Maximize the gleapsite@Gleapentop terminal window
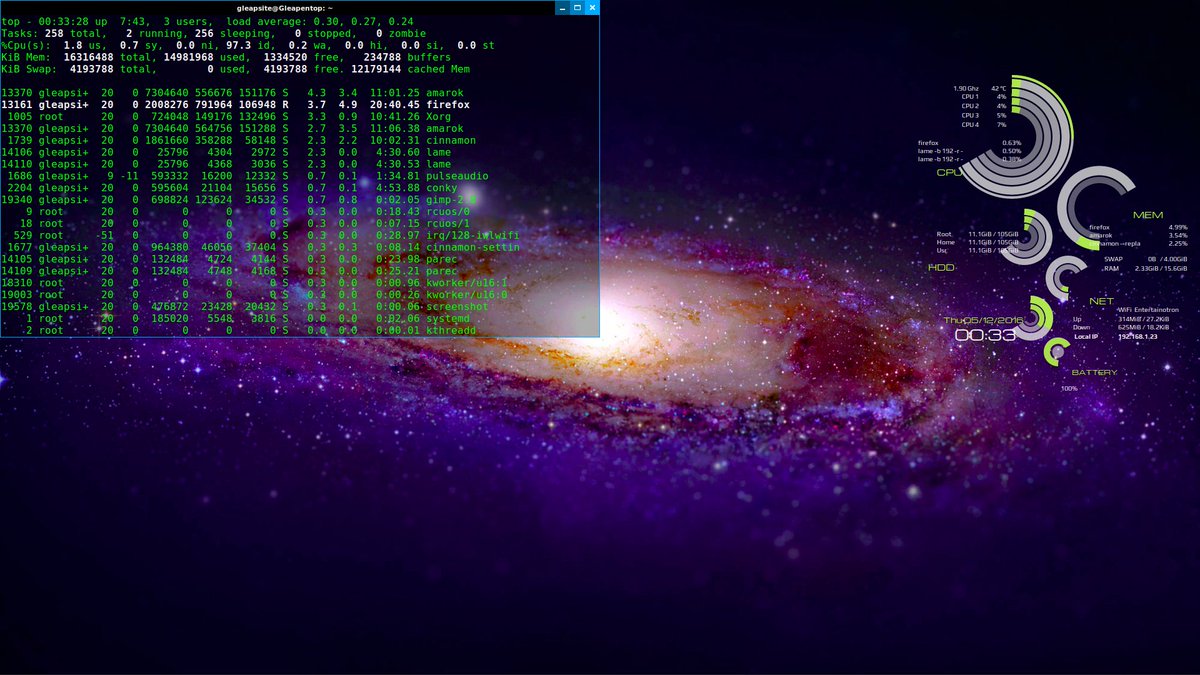Viewport: 1200px width, 675px height. point(577,7)
